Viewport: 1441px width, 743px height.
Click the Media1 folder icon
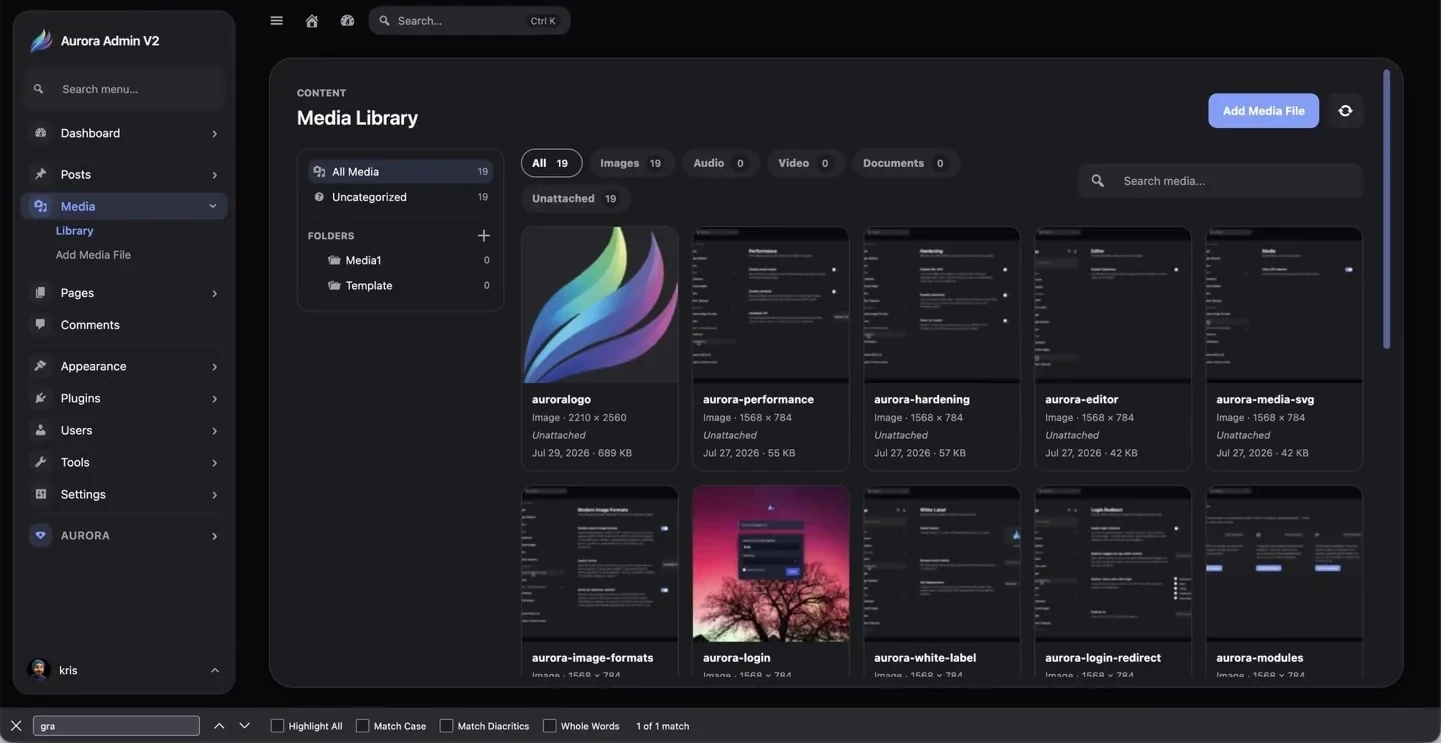(334, 260)
